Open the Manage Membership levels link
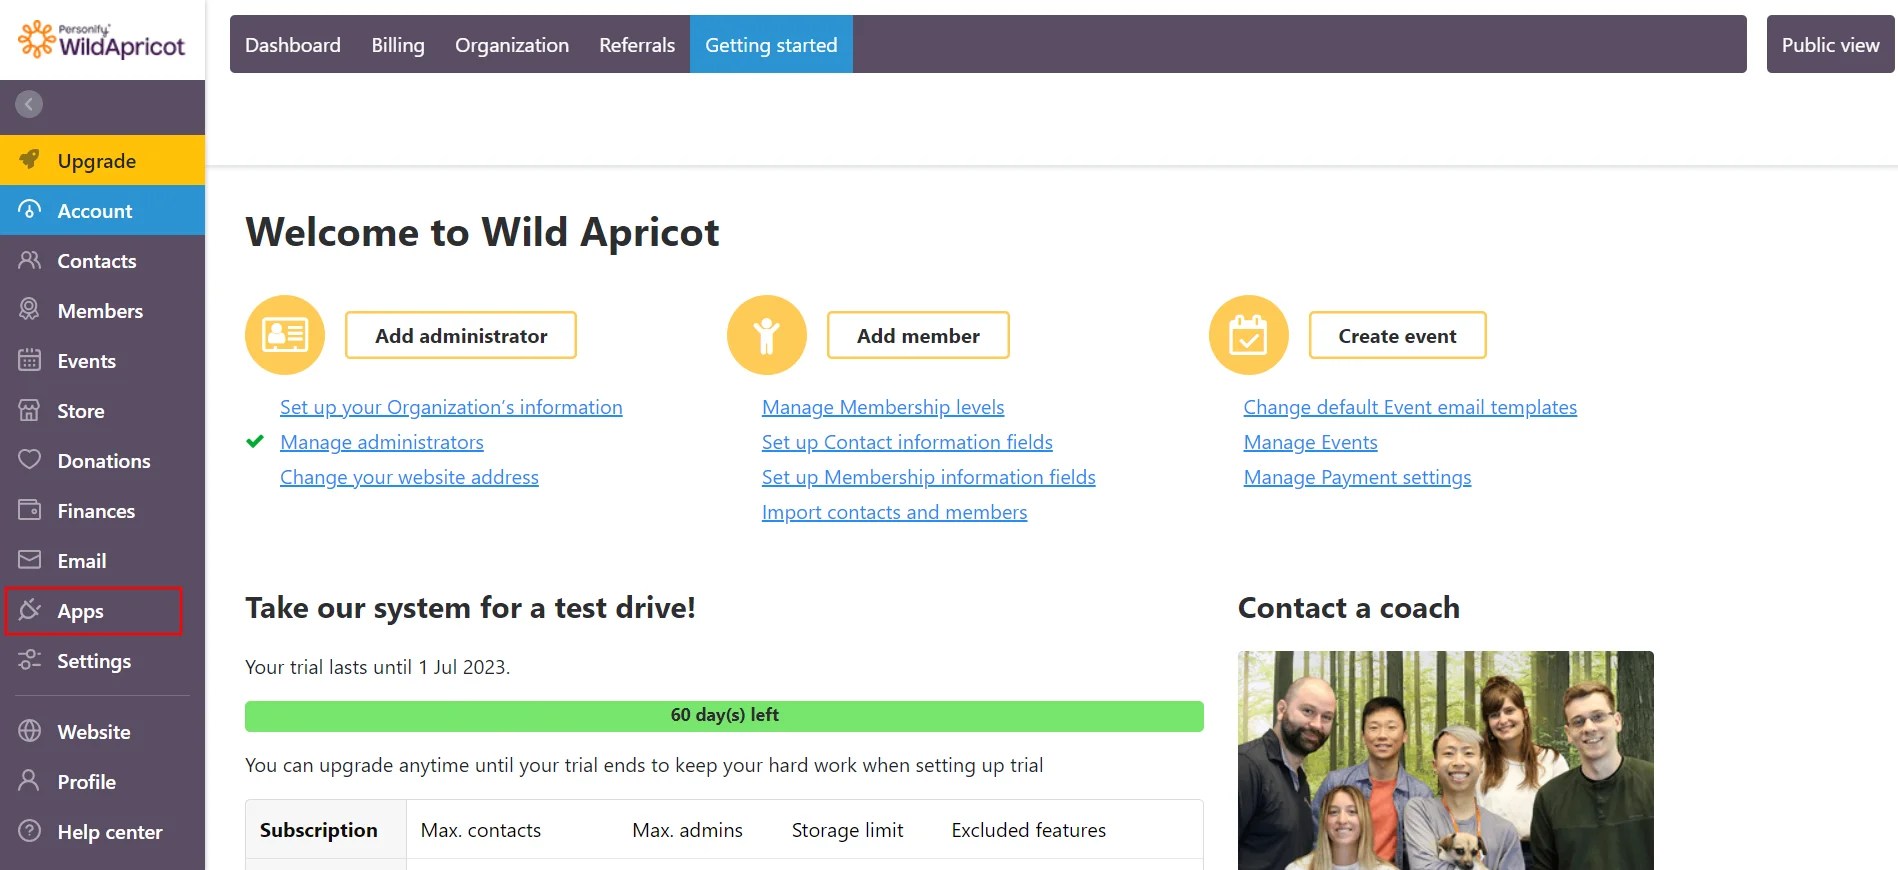 click(883, 407)
